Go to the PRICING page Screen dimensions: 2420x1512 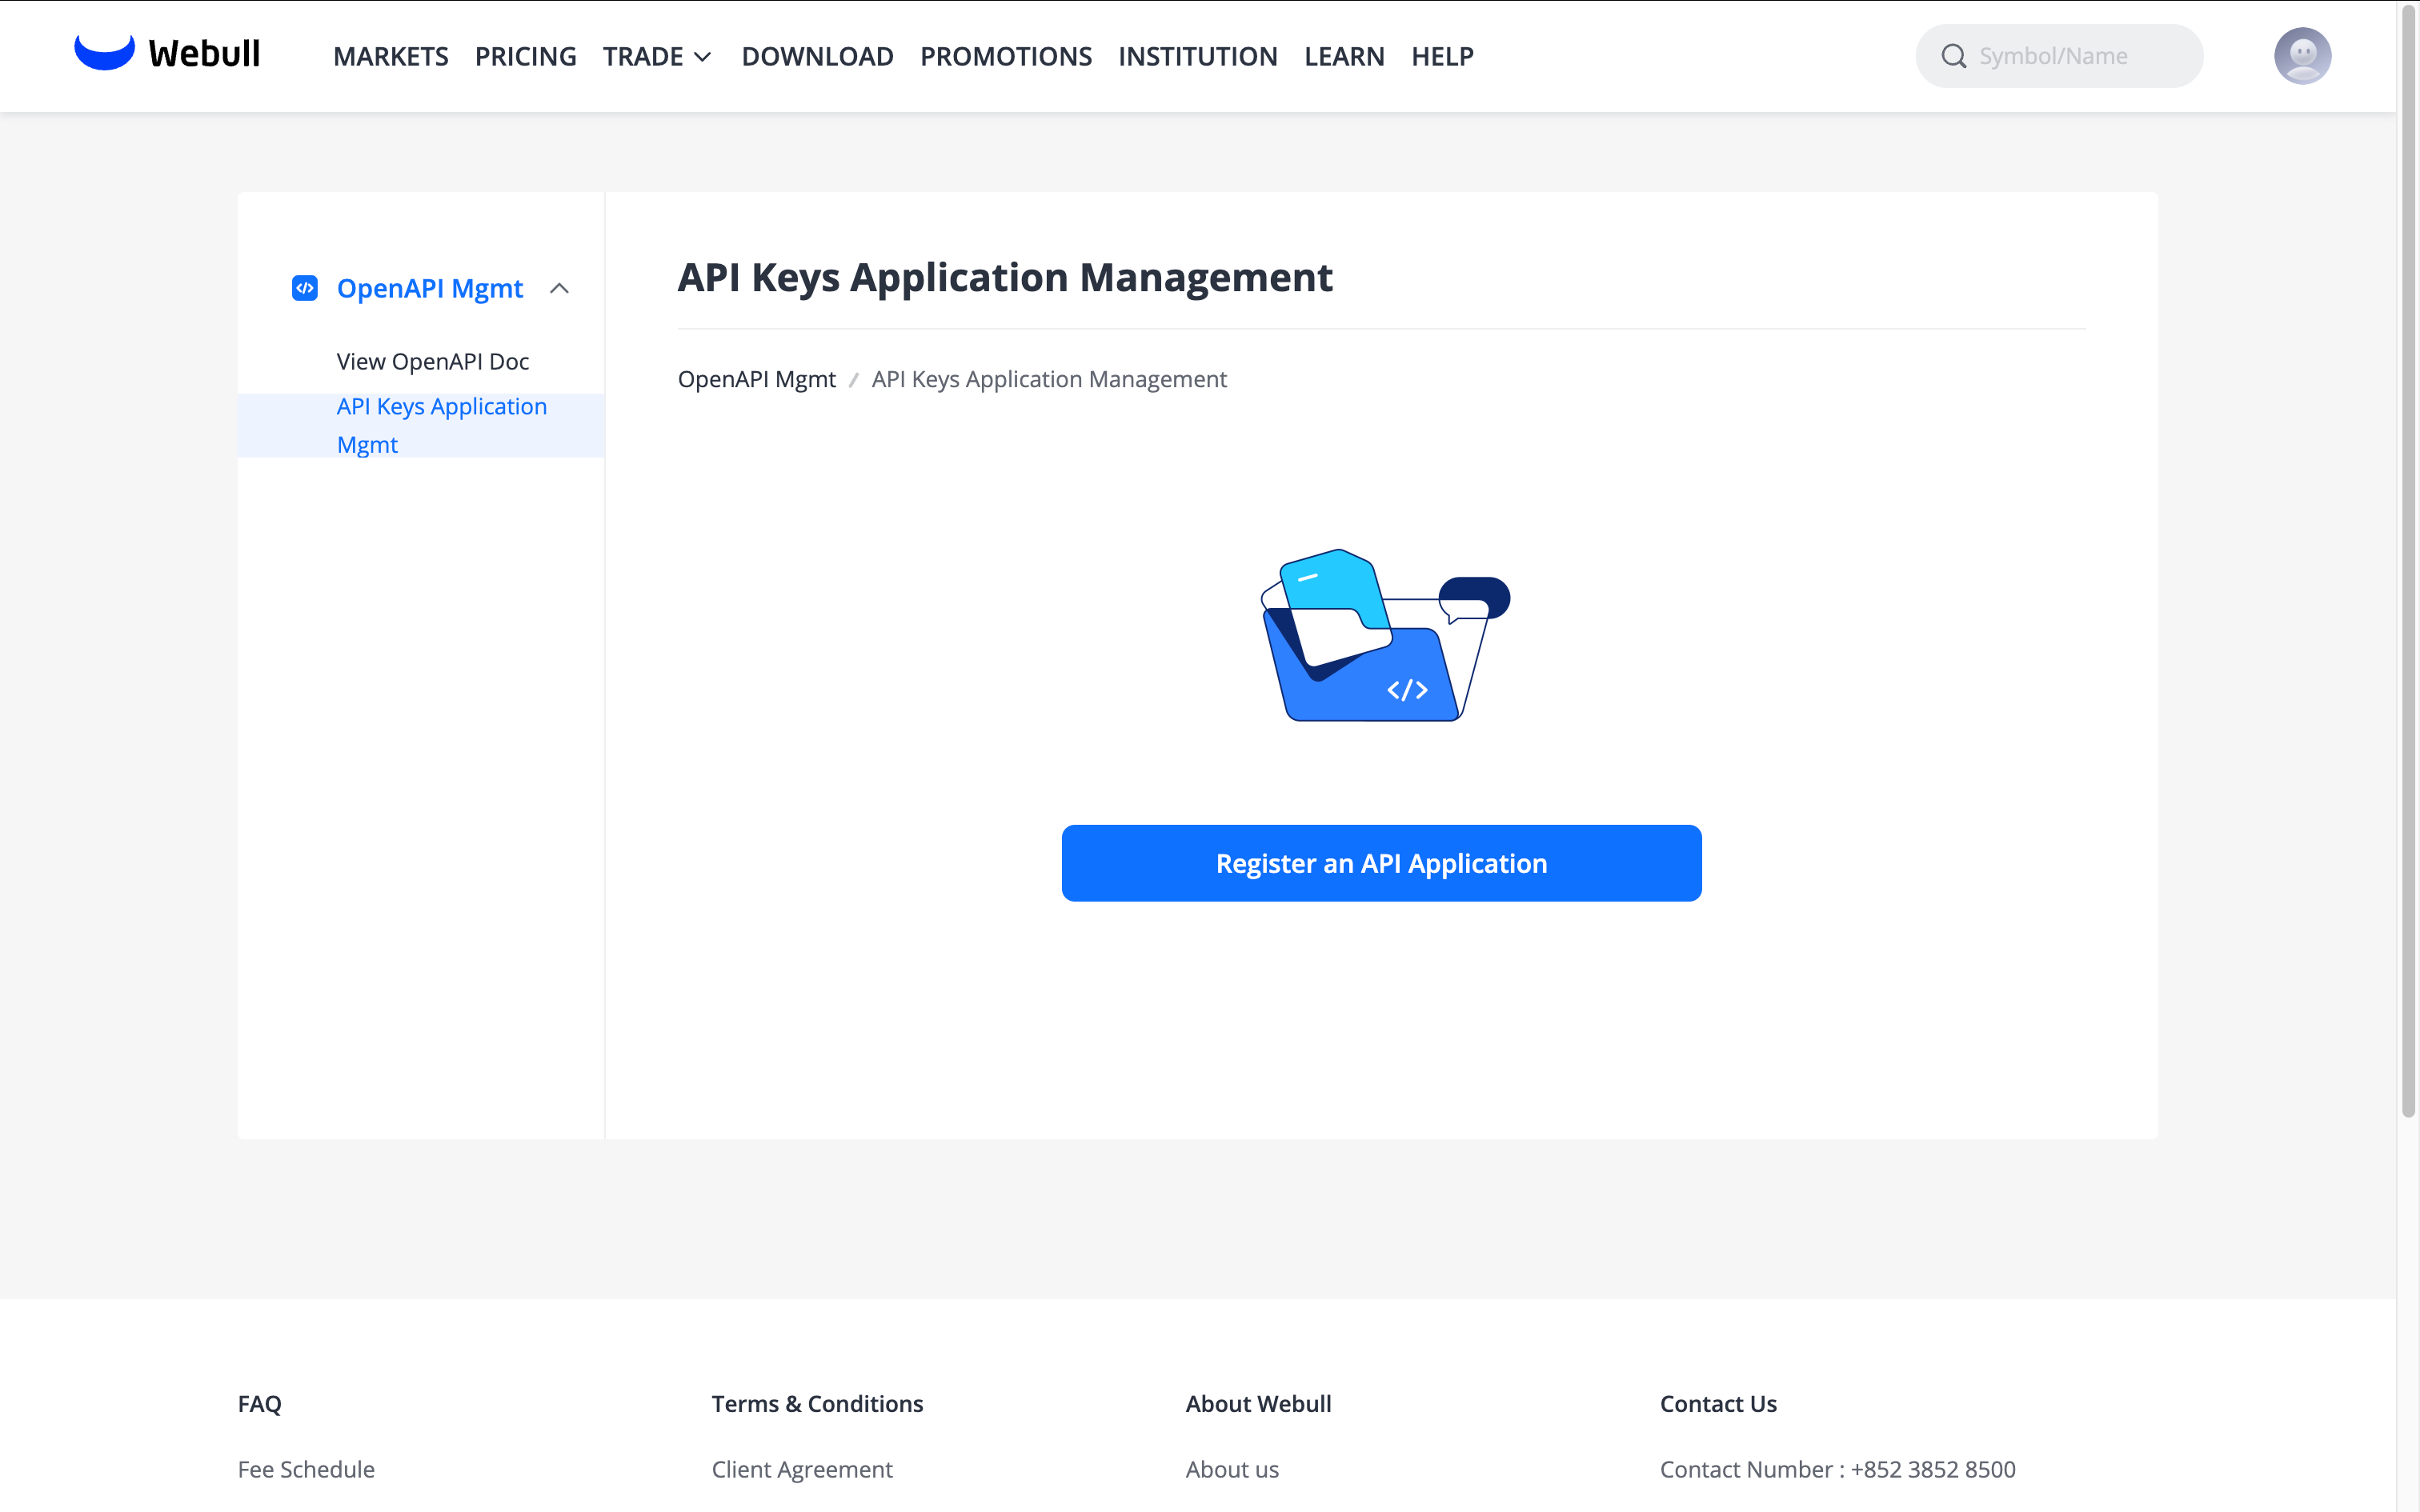[525, 56]
